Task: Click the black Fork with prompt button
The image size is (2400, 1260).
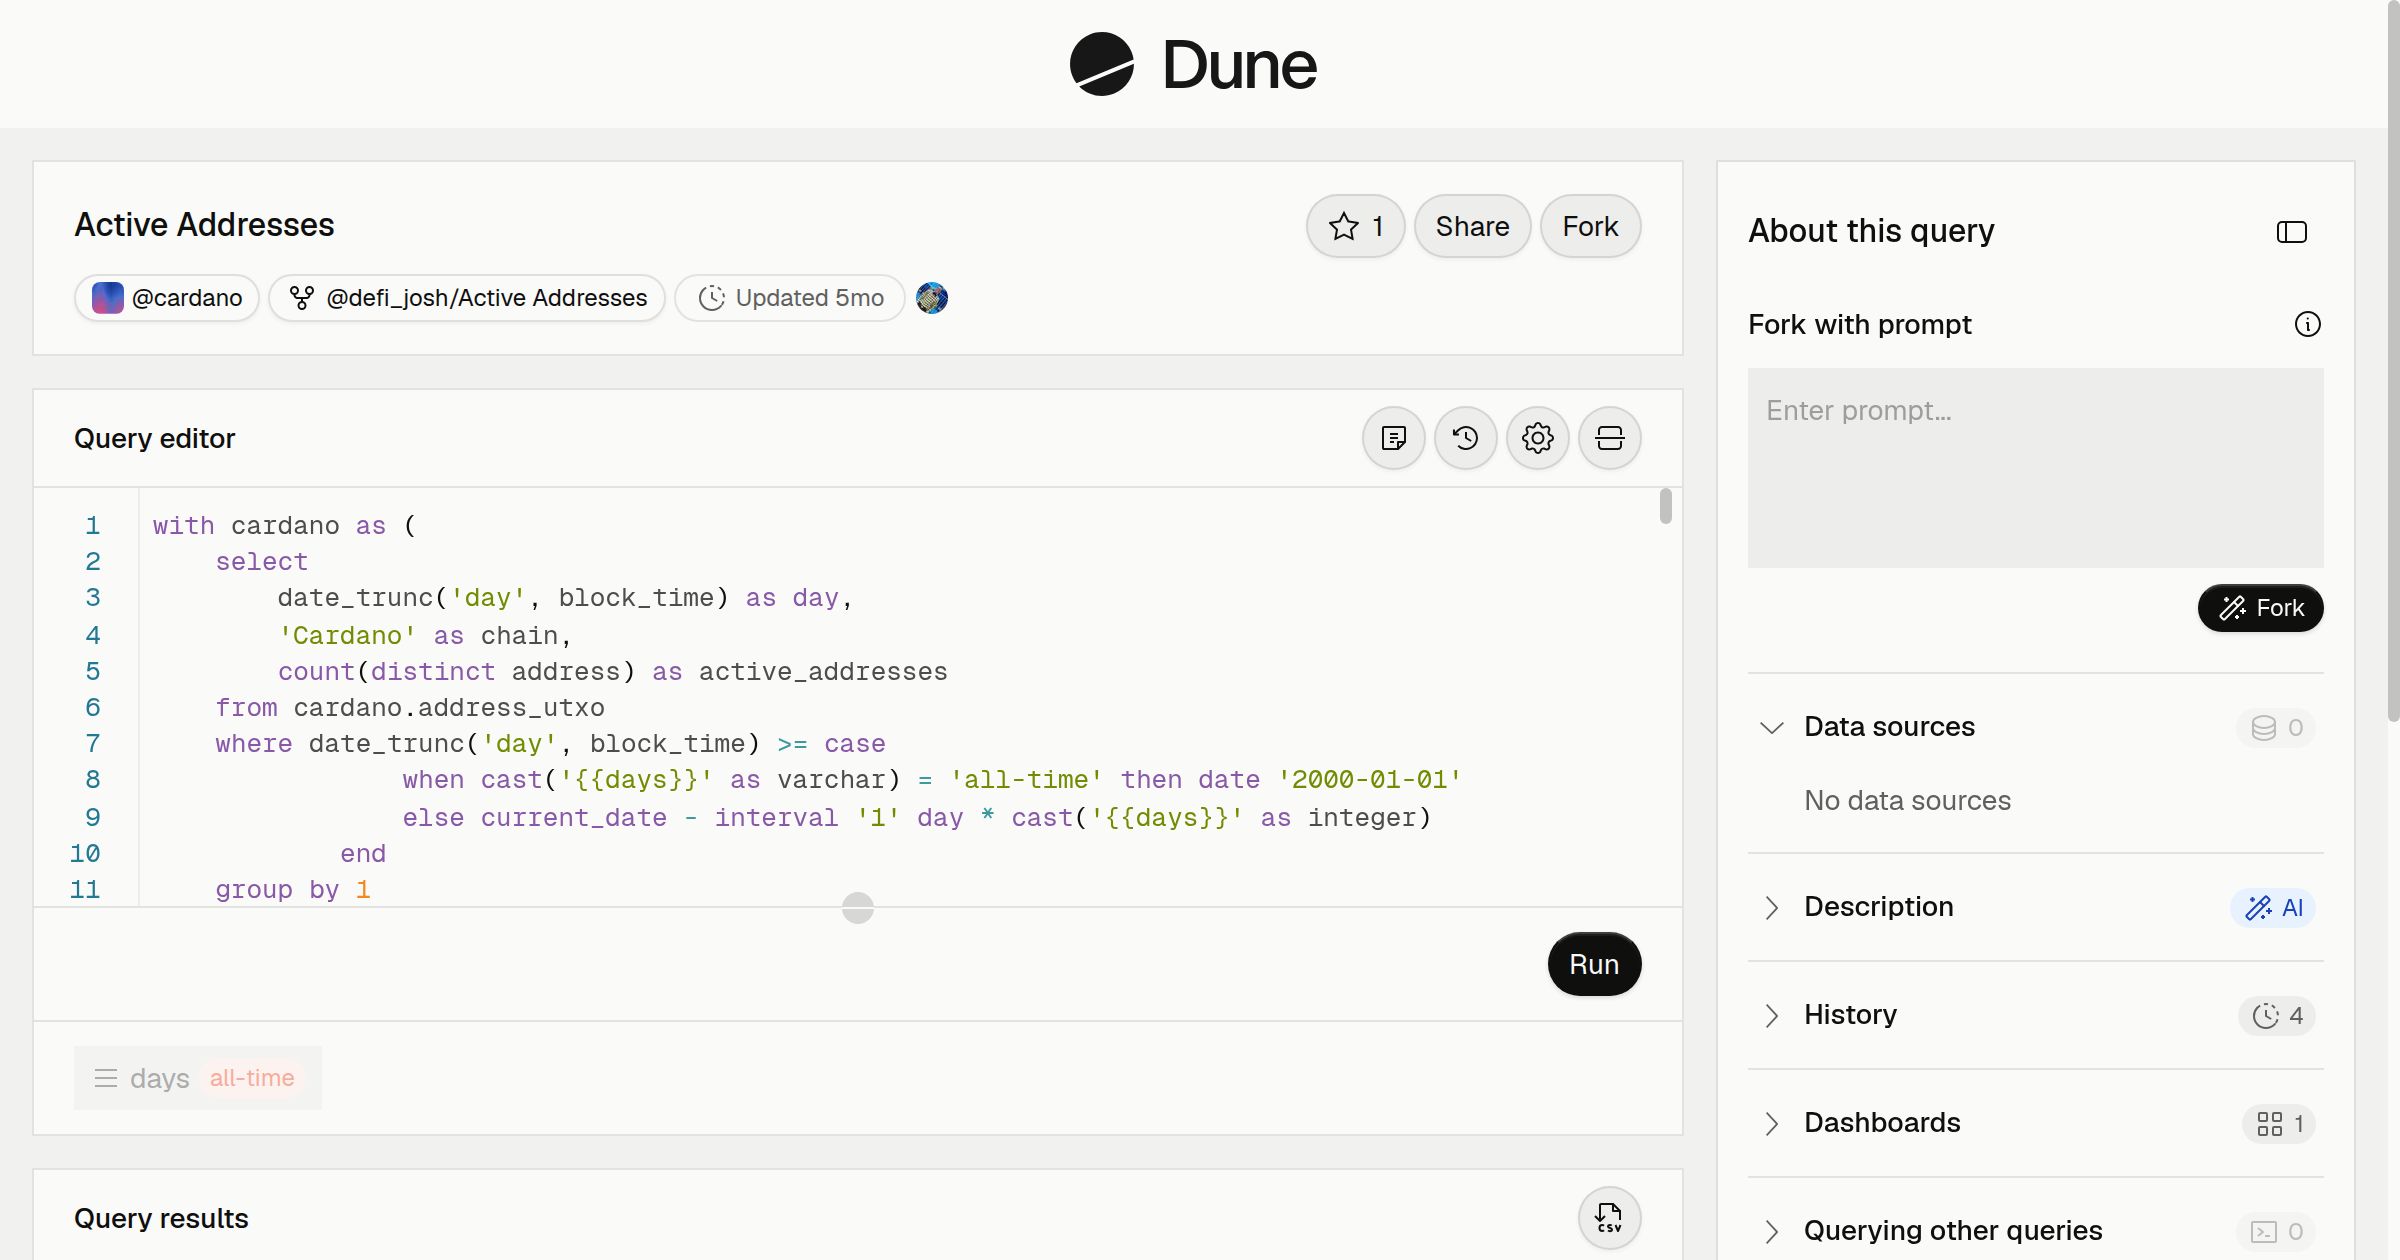Action: tap(2260, 608)
